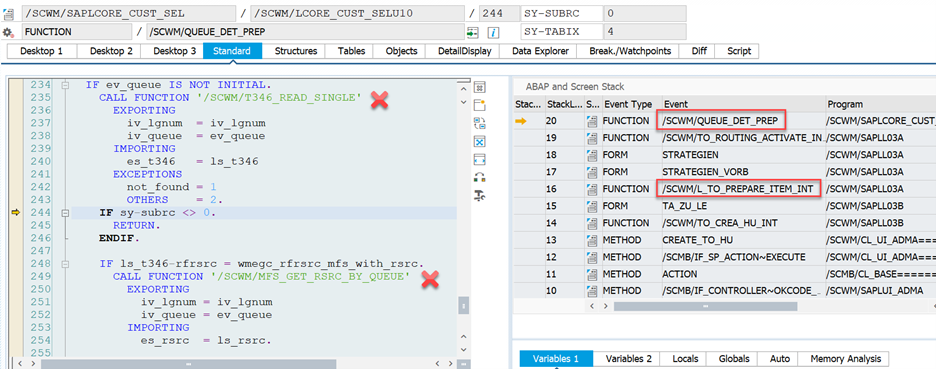Viewport: 936px width, 369px height.
Task: Switch to the Break./Watchpoints tab
Action: (630, 51)
